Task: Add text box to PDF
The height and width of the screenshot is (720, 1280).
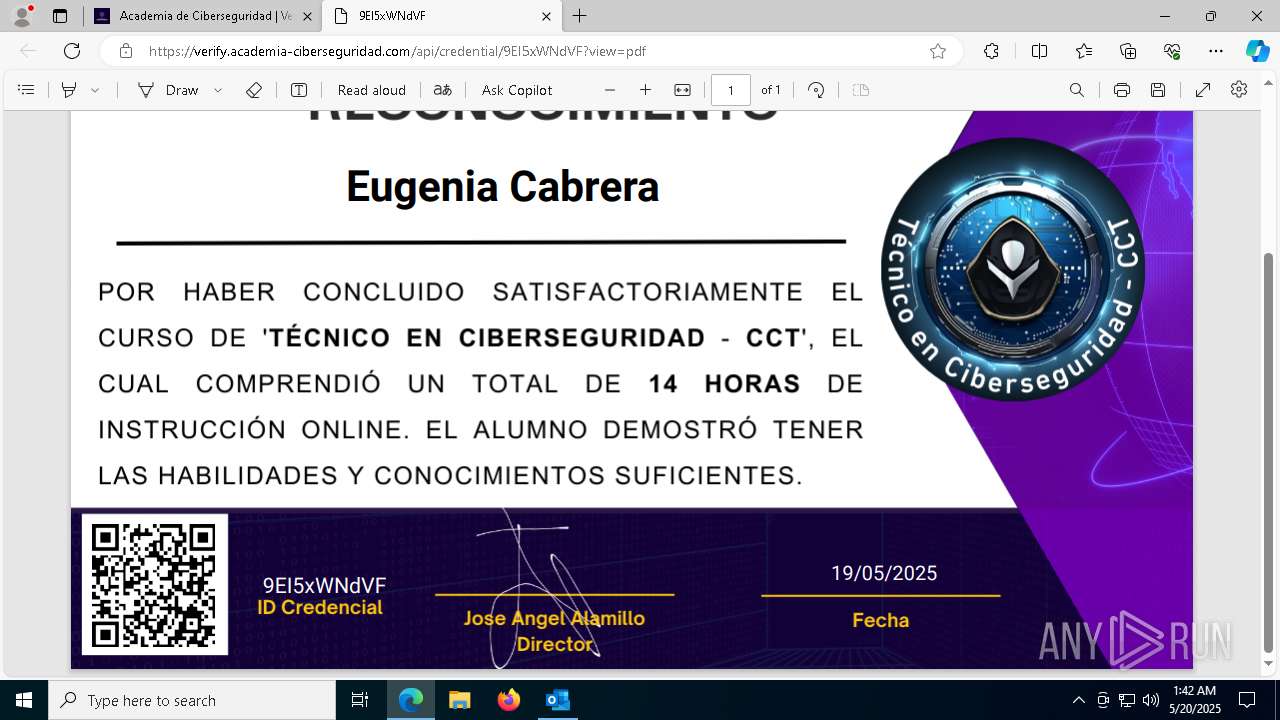Action: click(299, 90)
